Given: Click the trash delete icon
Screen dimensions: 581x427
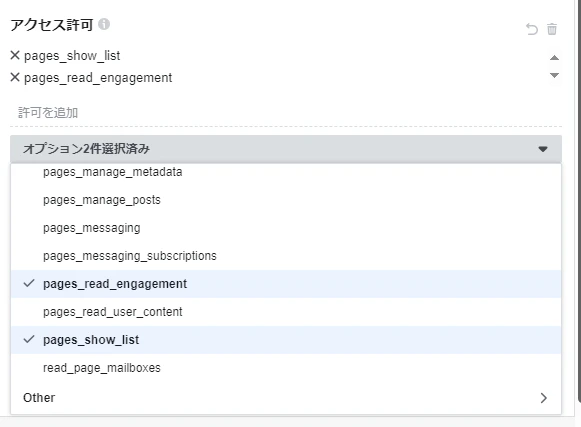Looking at the screenshot, I should pyautogui.click(x=552, y=29).
